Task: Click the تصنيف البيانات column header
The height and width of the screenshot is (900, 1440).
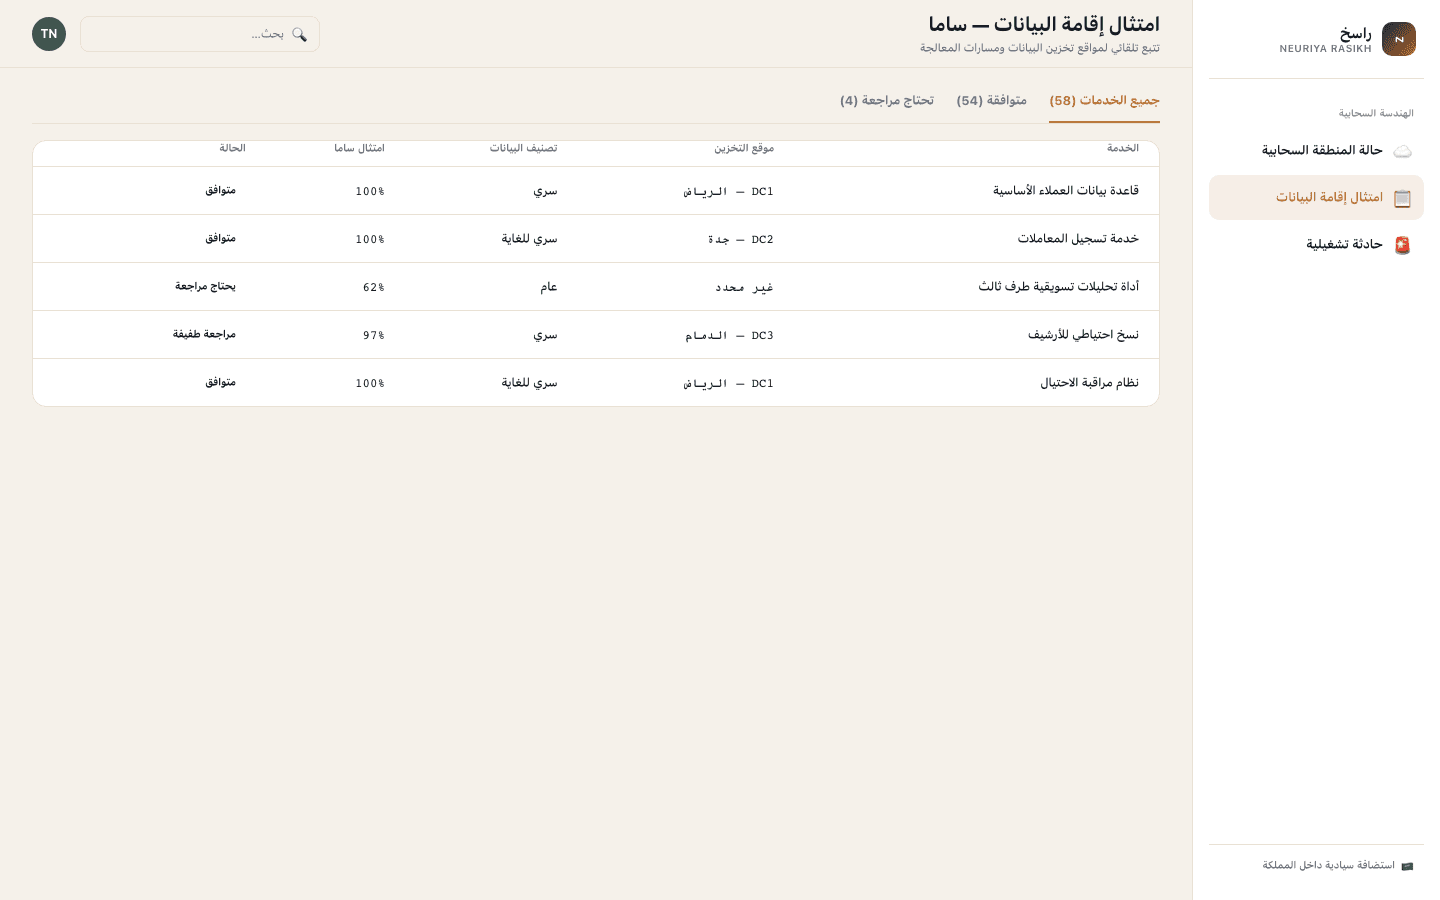Action: (523, 148)
